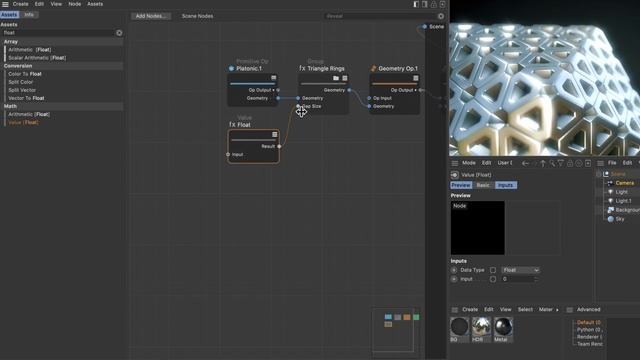Click the Platonic.1 node type icon

pyautogui.click(x=231, y=69)
